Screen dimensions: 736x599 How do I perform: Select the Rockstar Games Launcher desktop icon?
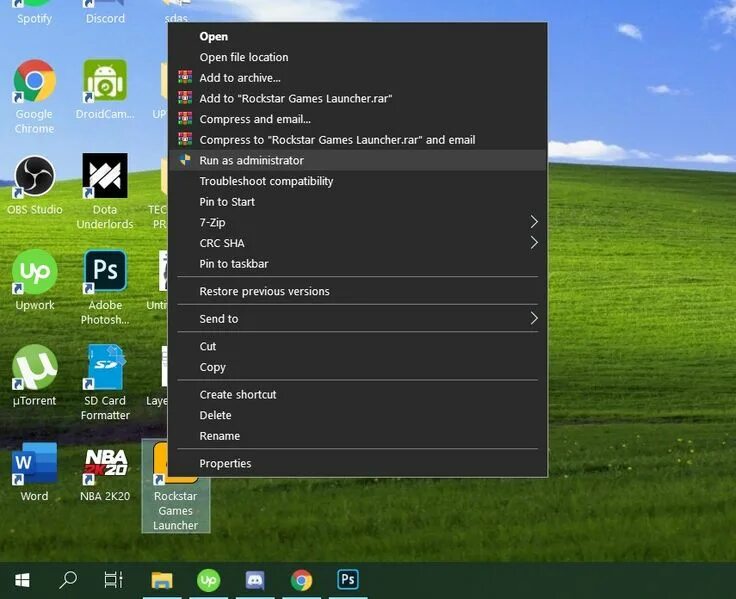point(176,486)
